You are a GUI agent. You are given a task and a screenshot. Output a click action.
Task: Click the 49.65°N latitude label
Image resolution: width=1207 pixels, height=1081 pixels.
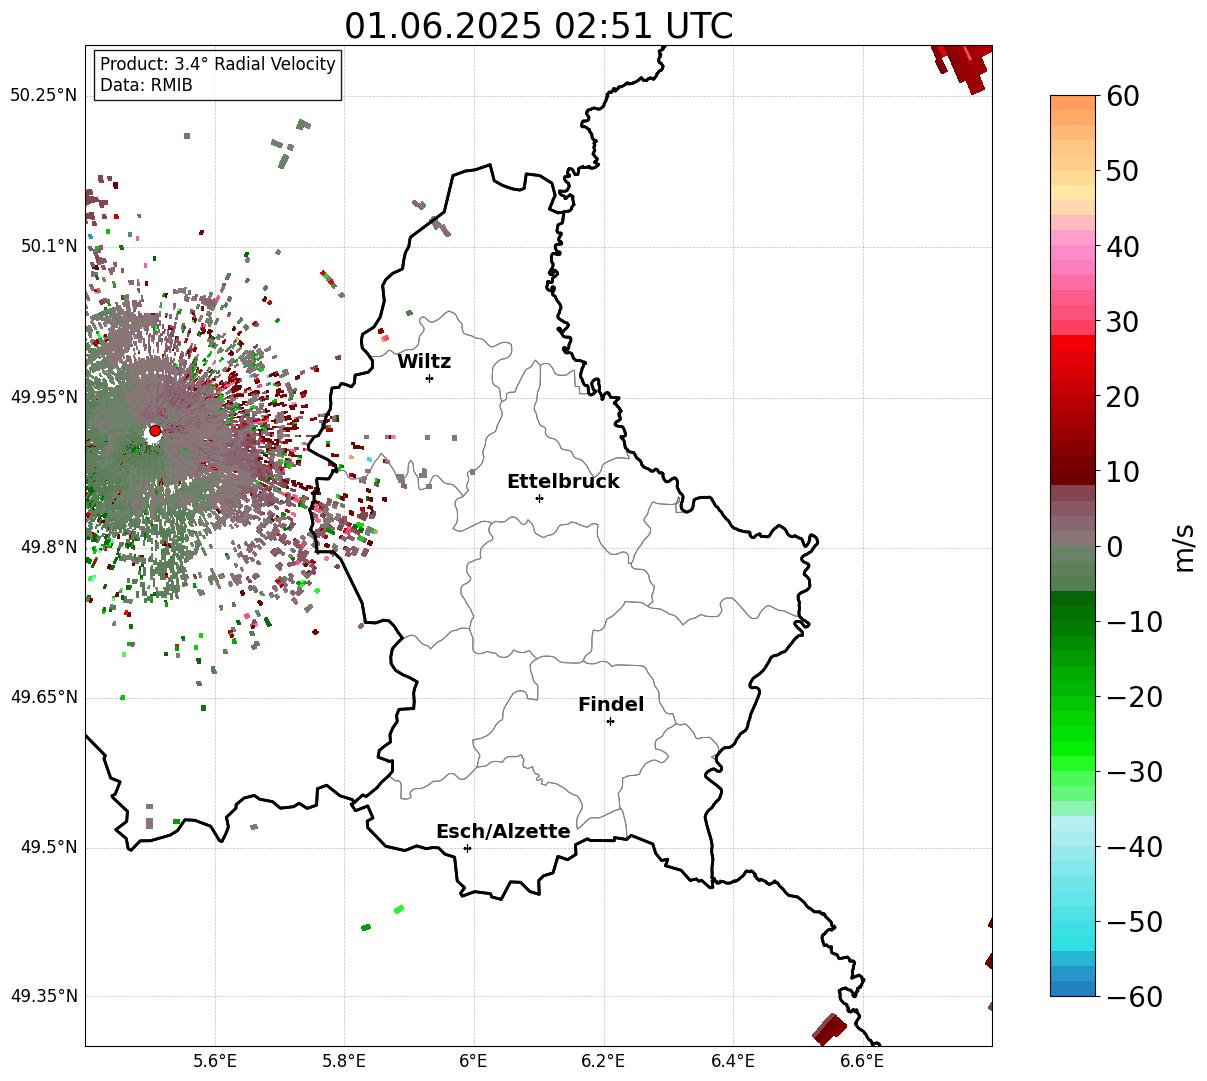pyautogui.click(x=43, y=697)
